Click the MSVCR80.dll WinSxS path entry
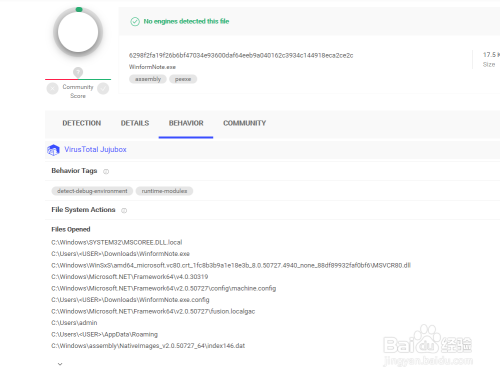Screen dimensions: 500x378 (231, 265)
